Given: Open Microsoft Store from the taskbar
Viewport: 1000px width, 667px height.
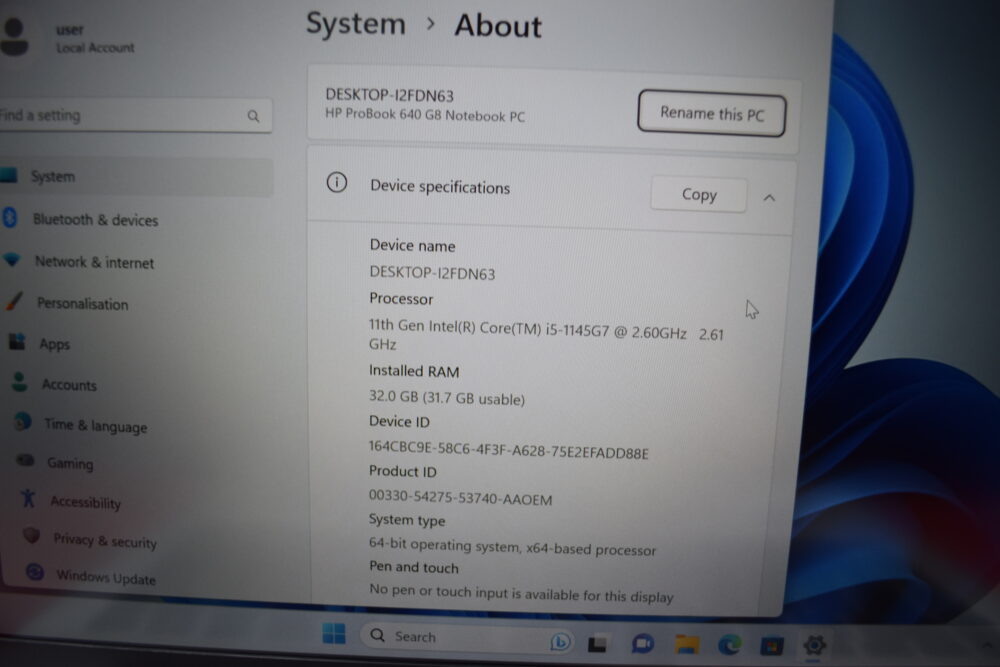Looking at the screenshot, I should [772, 646].
